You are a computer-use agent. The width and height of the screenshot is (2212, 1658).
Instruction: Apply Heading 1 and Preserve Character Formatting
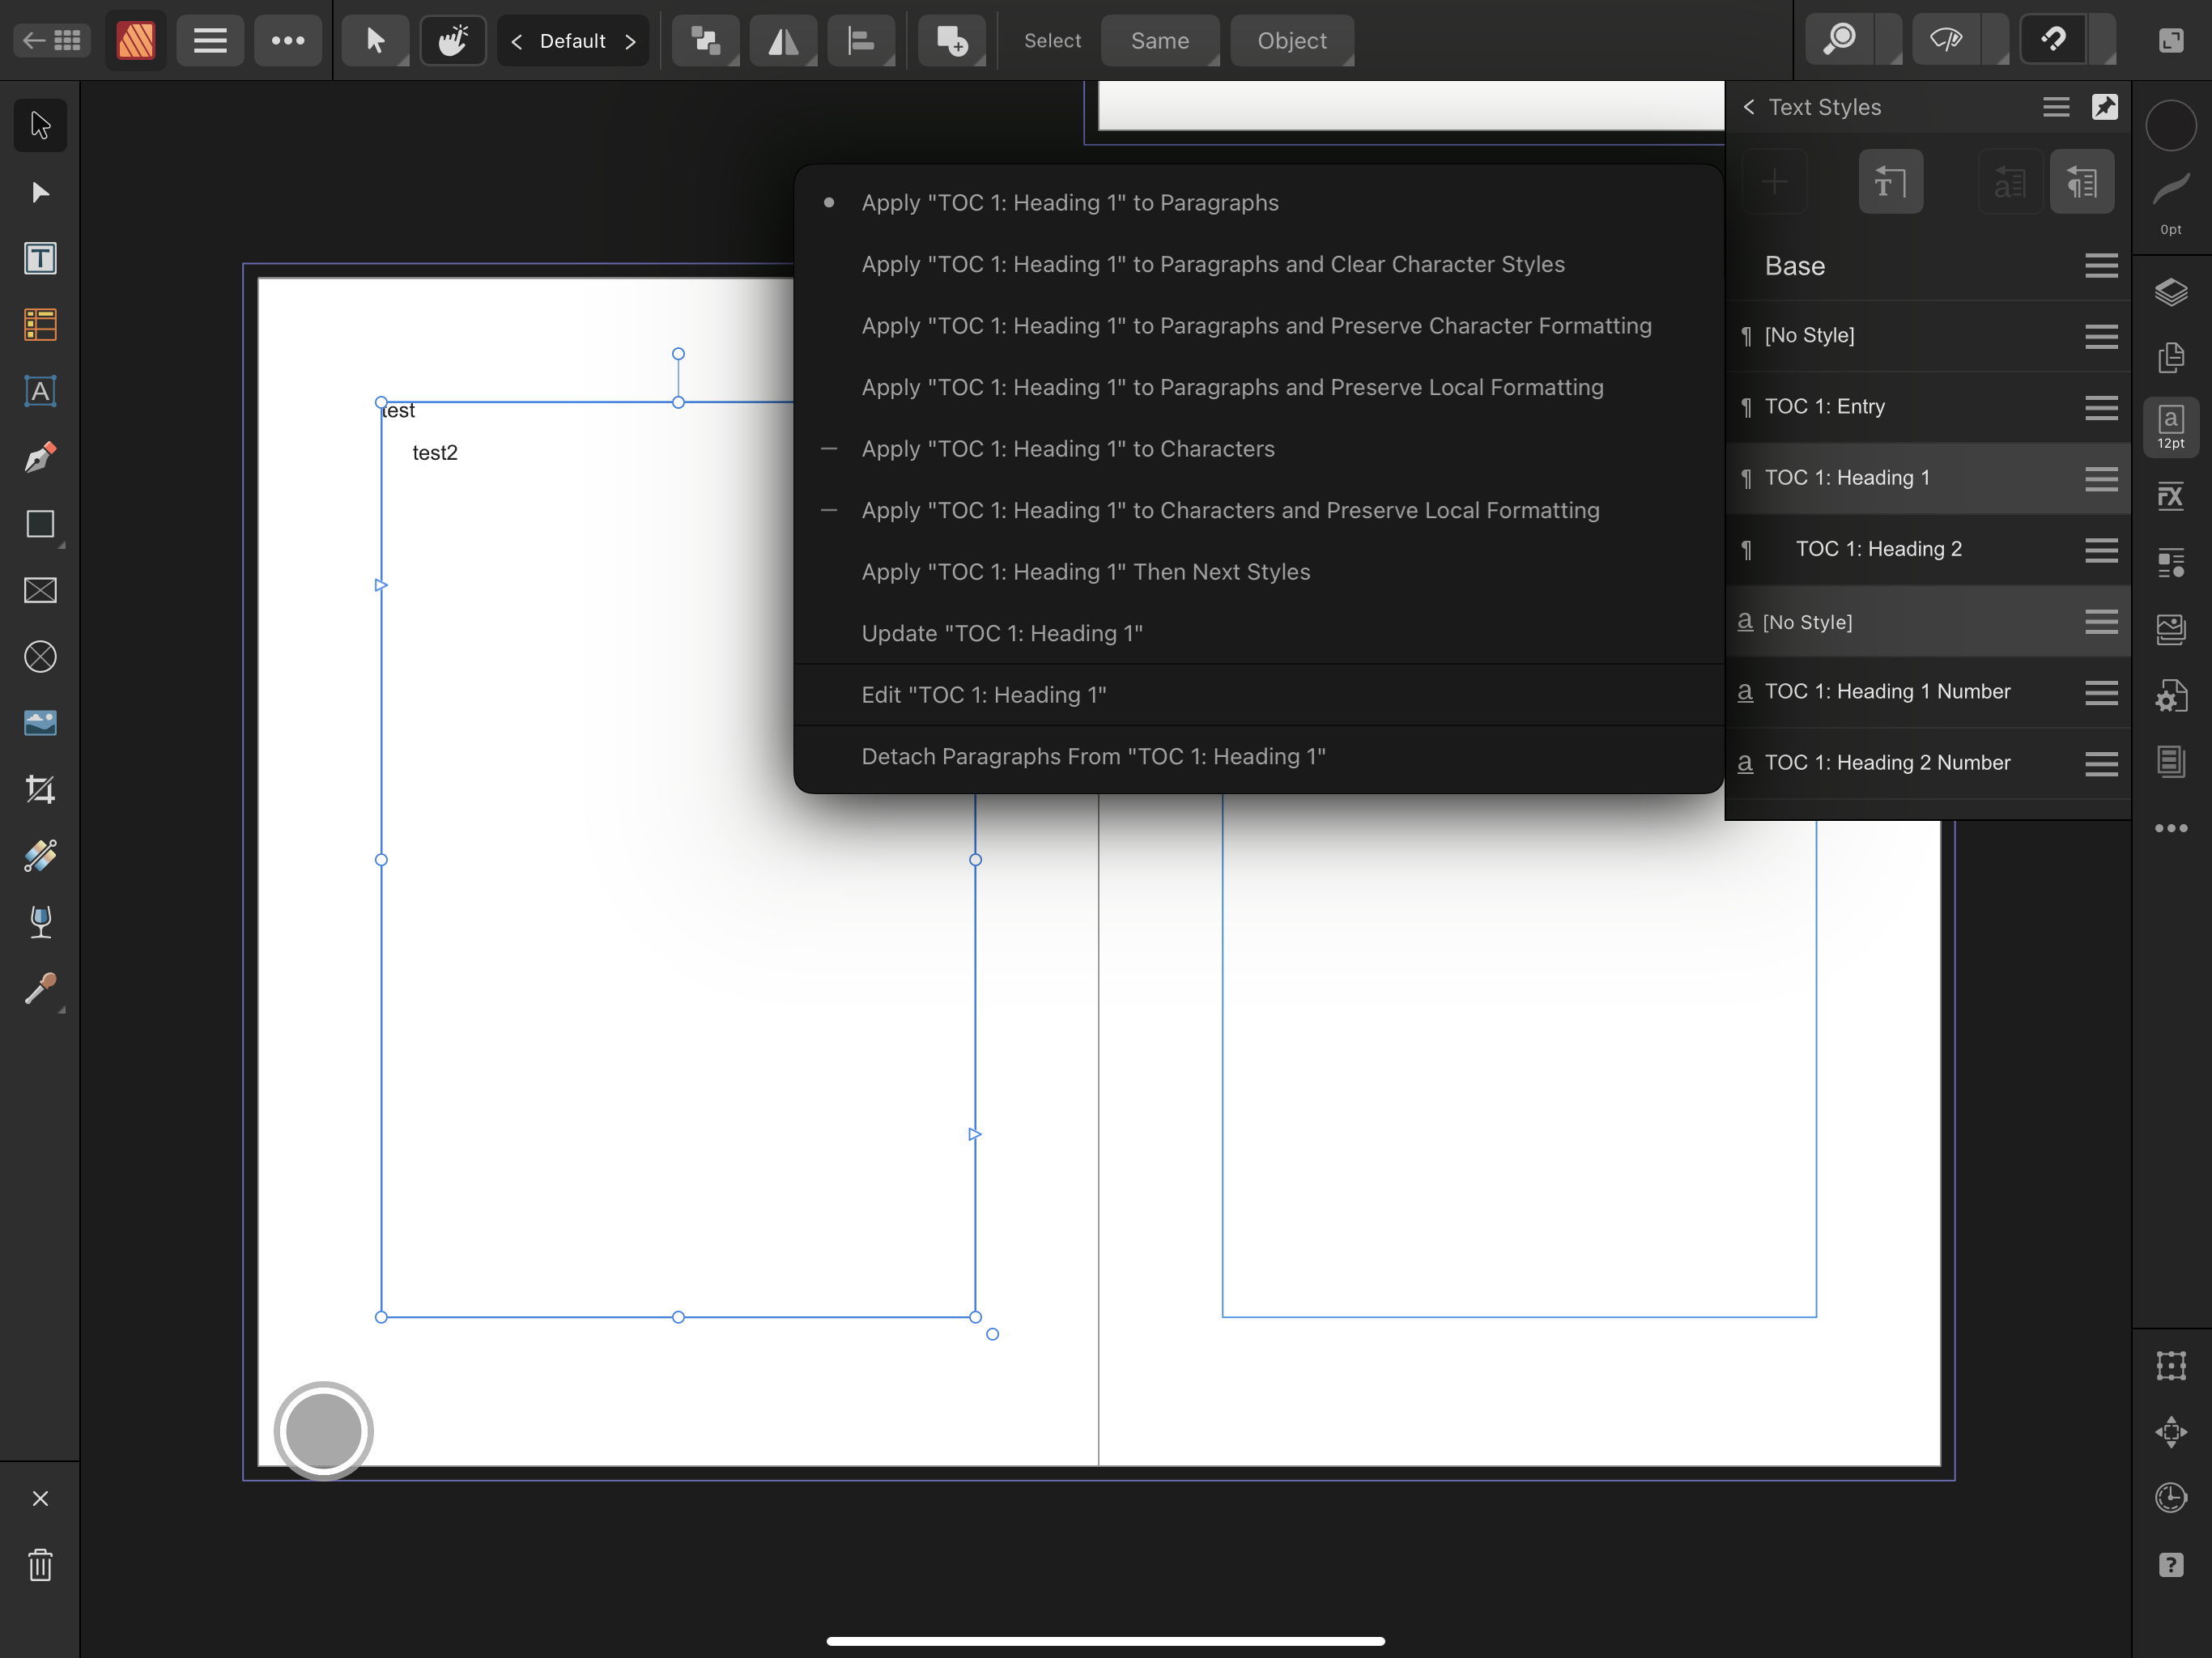click(1258, 326)
